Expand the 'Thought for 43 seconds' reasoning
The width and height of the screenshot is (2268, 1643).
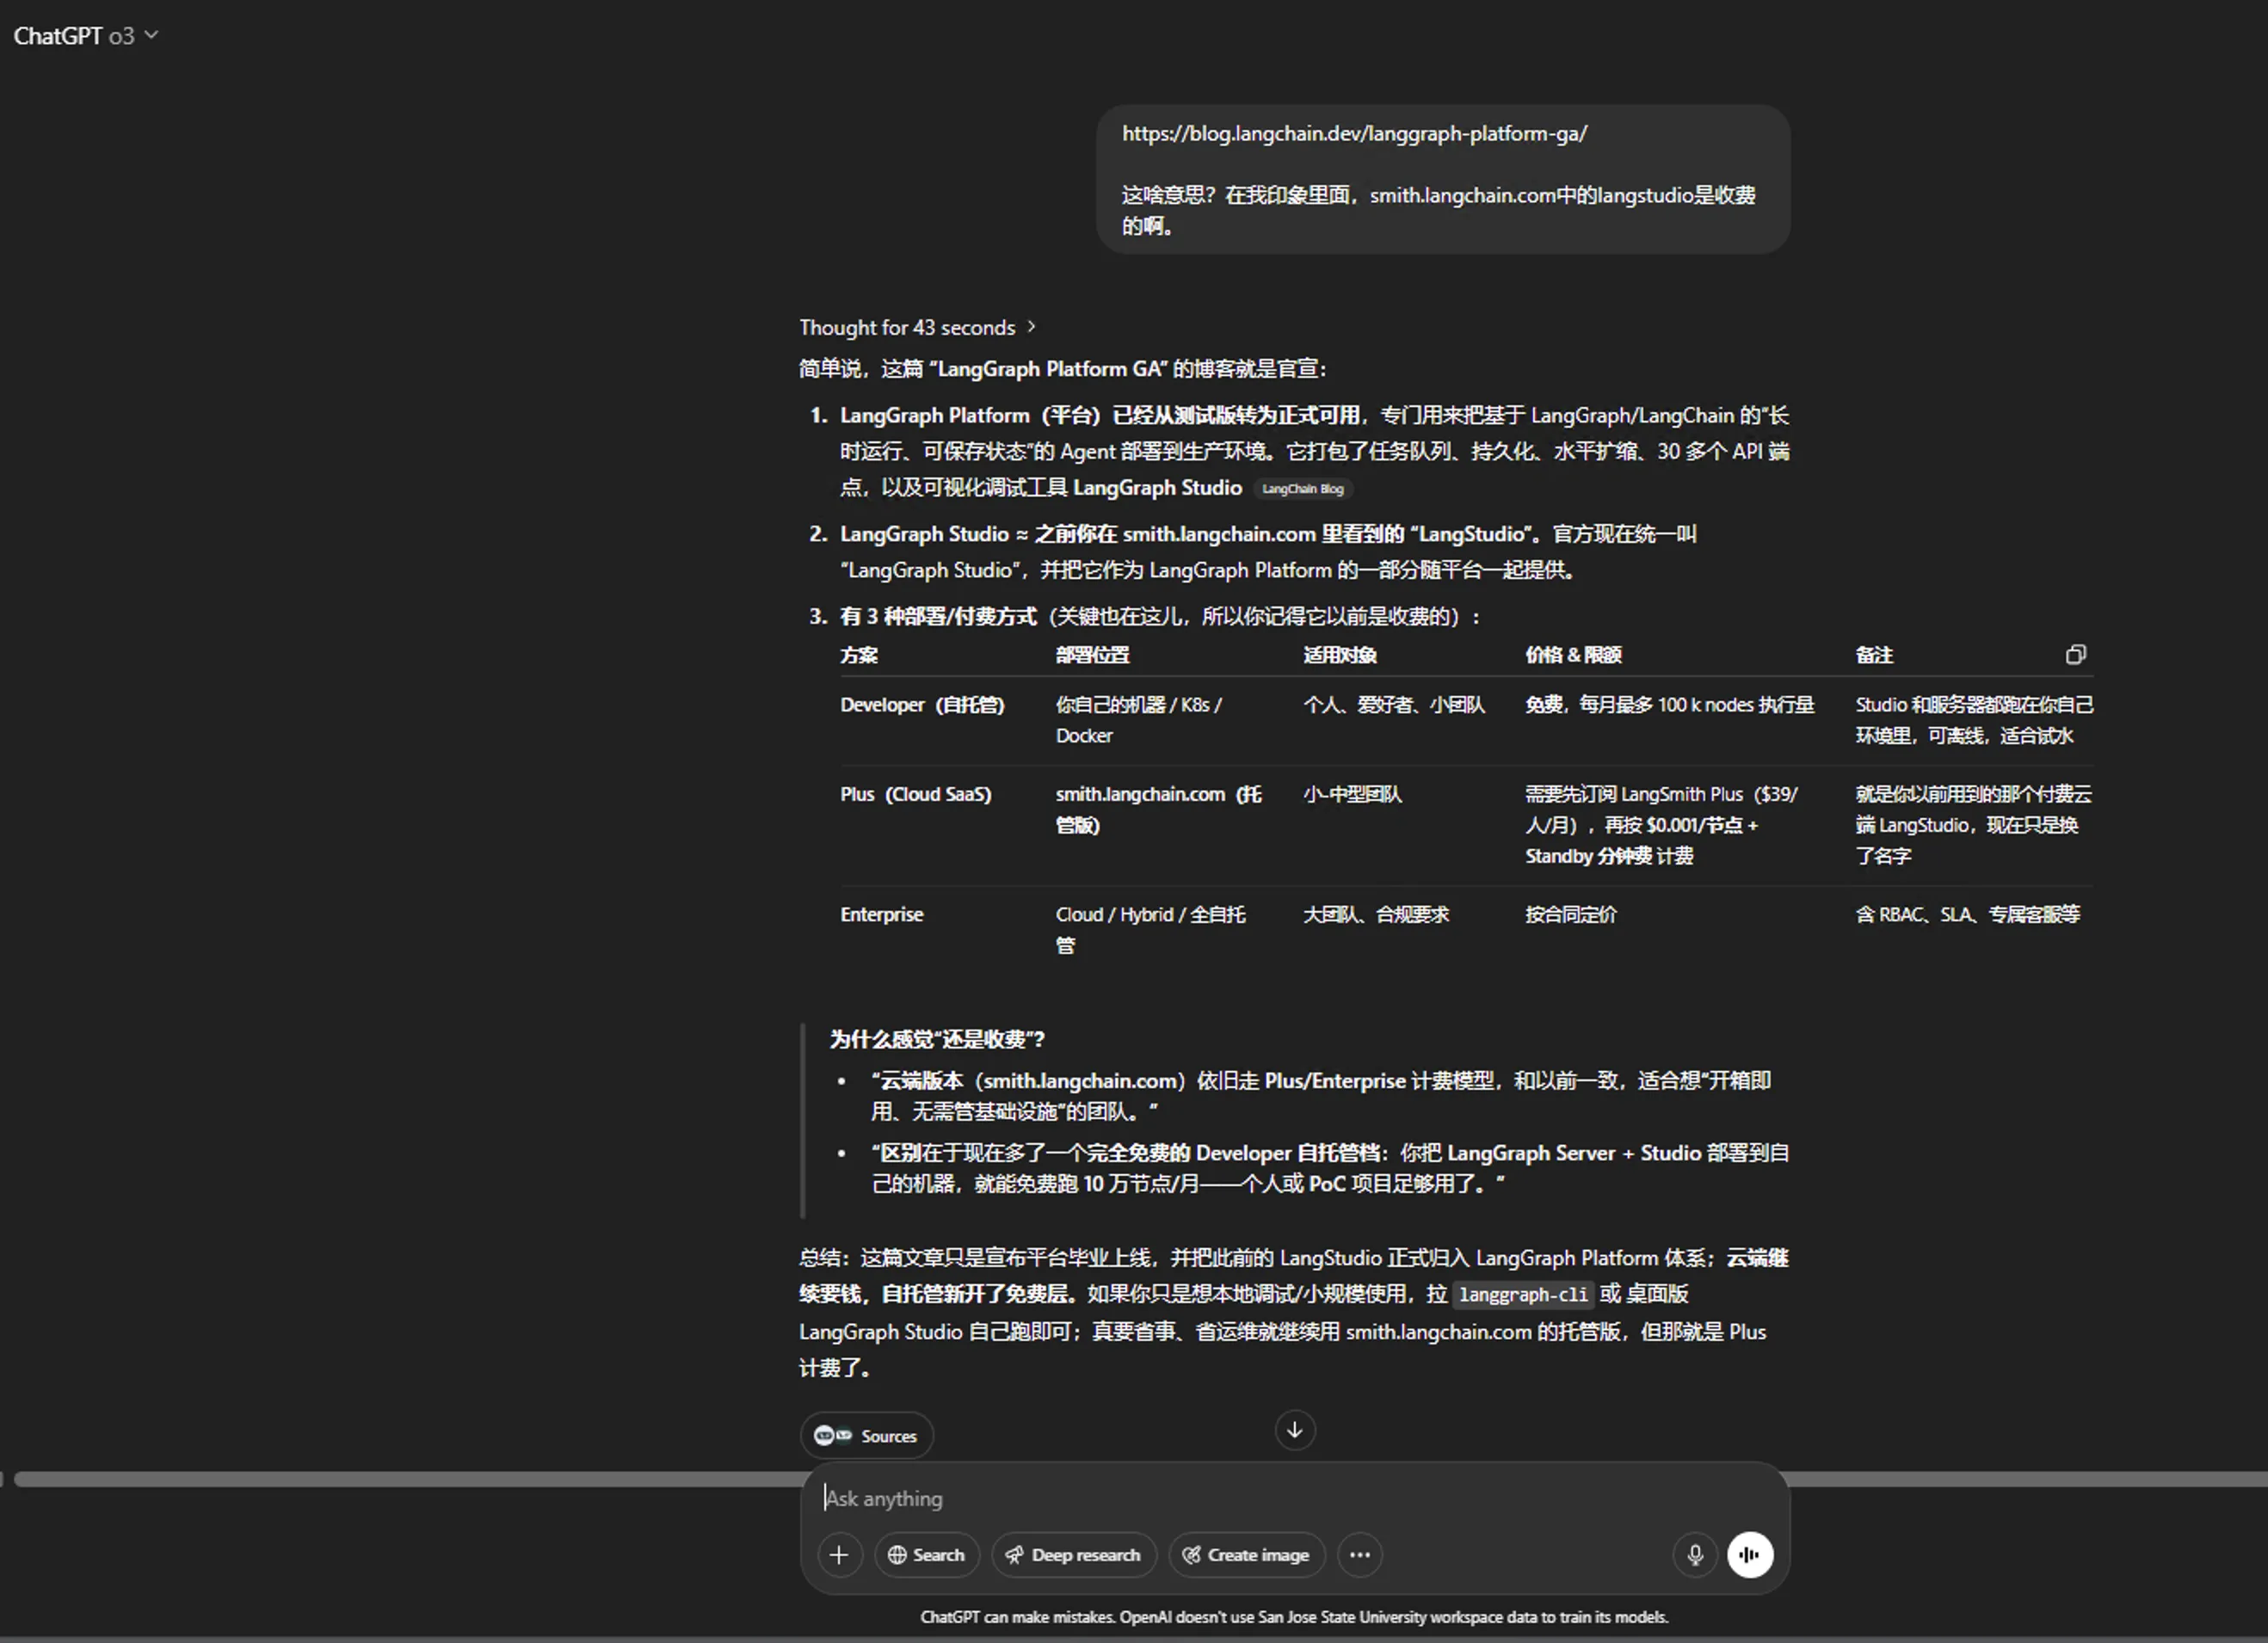(917, 328)
